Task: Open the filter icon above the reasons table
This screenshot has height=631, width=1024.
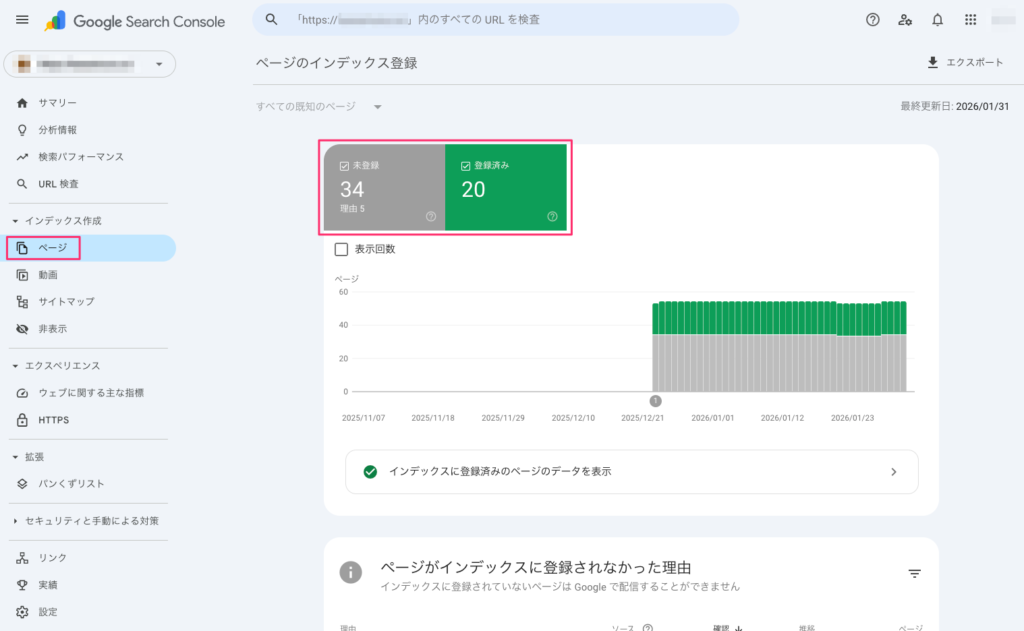Action: 914,573
